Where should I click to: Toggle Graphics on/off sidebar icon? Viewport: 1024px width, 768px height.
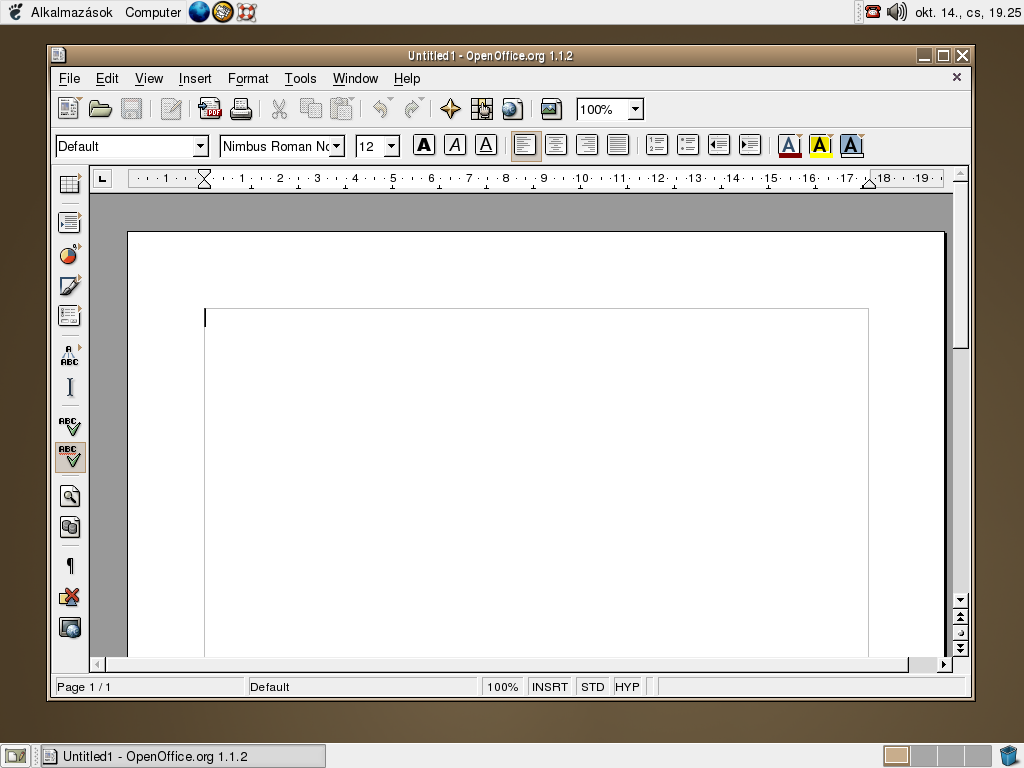(70, 597)
